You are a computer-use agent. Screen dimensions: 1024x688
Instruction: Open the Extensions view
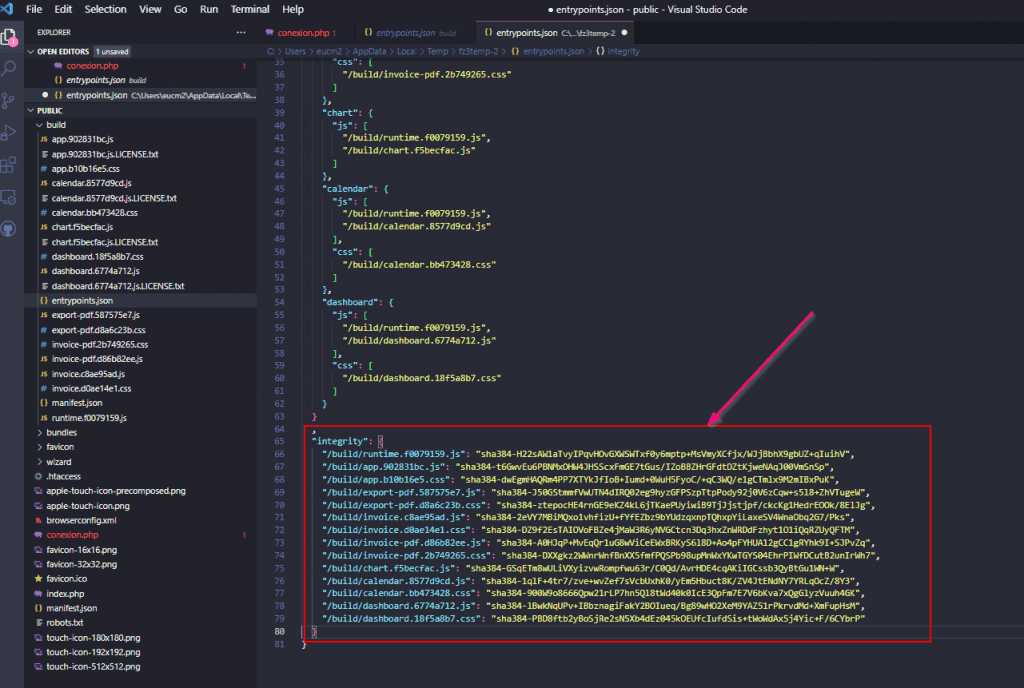coord(8,164)
